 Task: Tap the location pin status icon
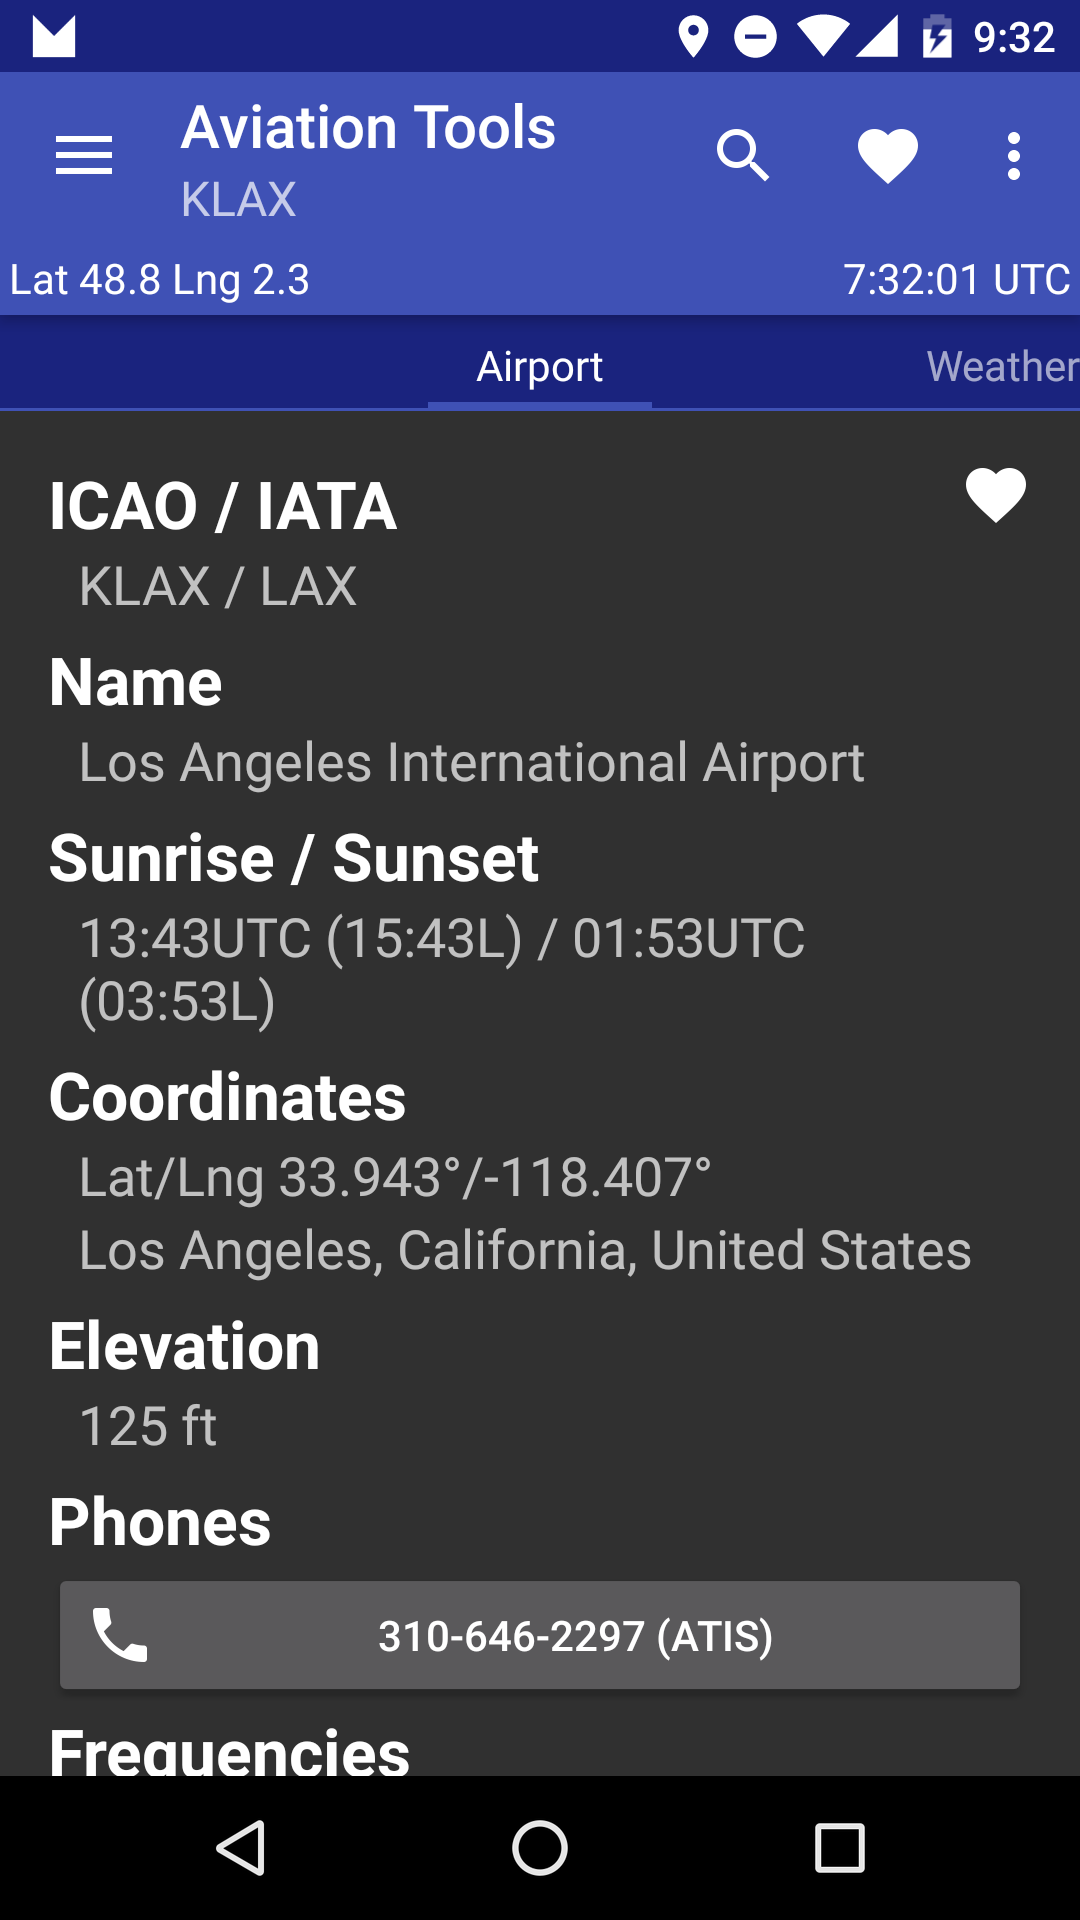pos(693,37)
